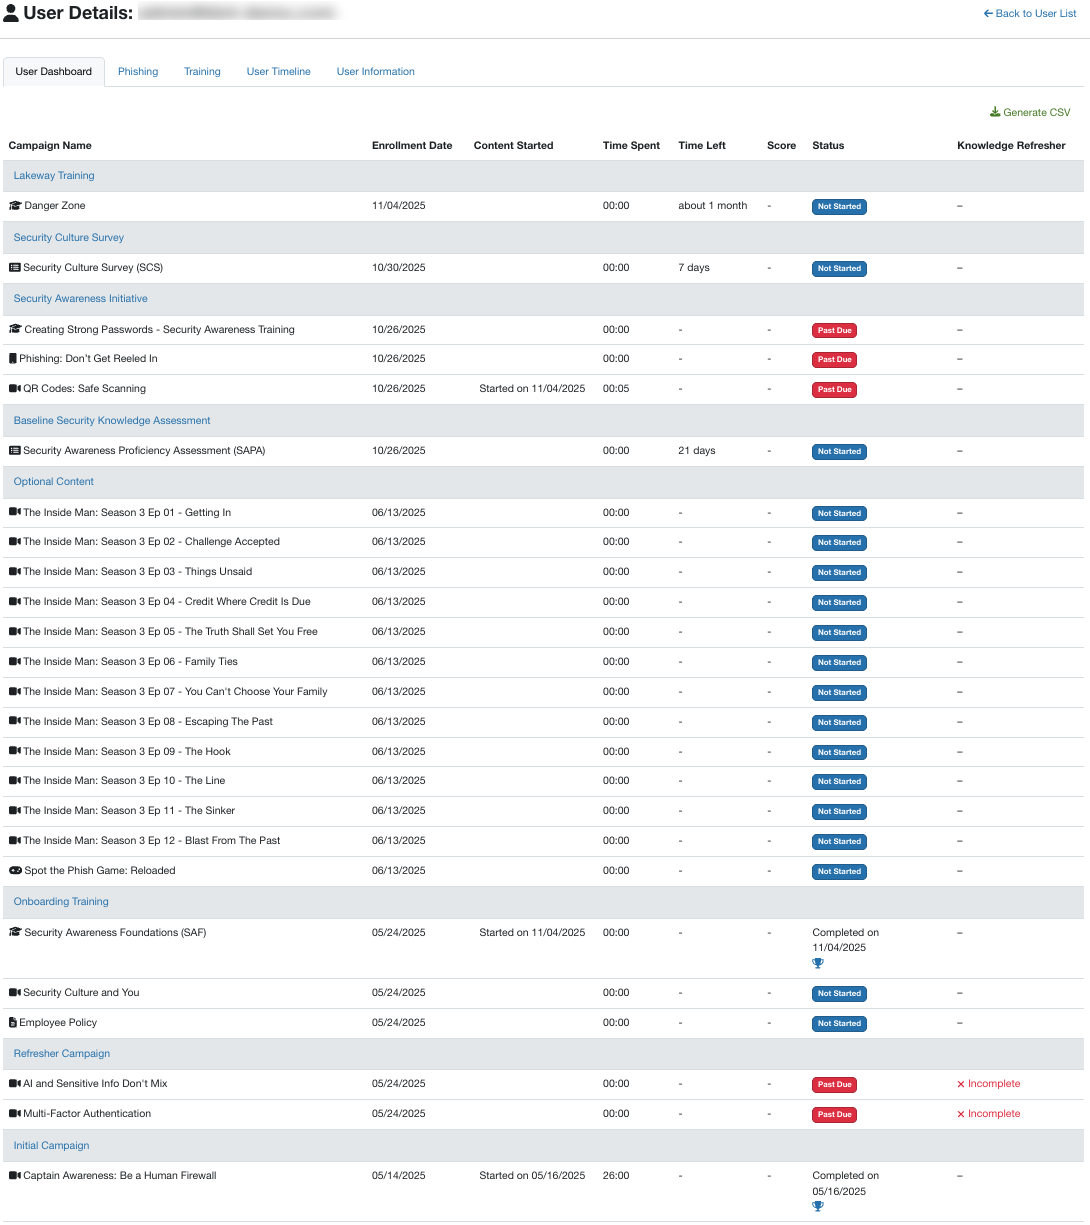
Task: Open the User Timeline tab
Action: point(278,71)
